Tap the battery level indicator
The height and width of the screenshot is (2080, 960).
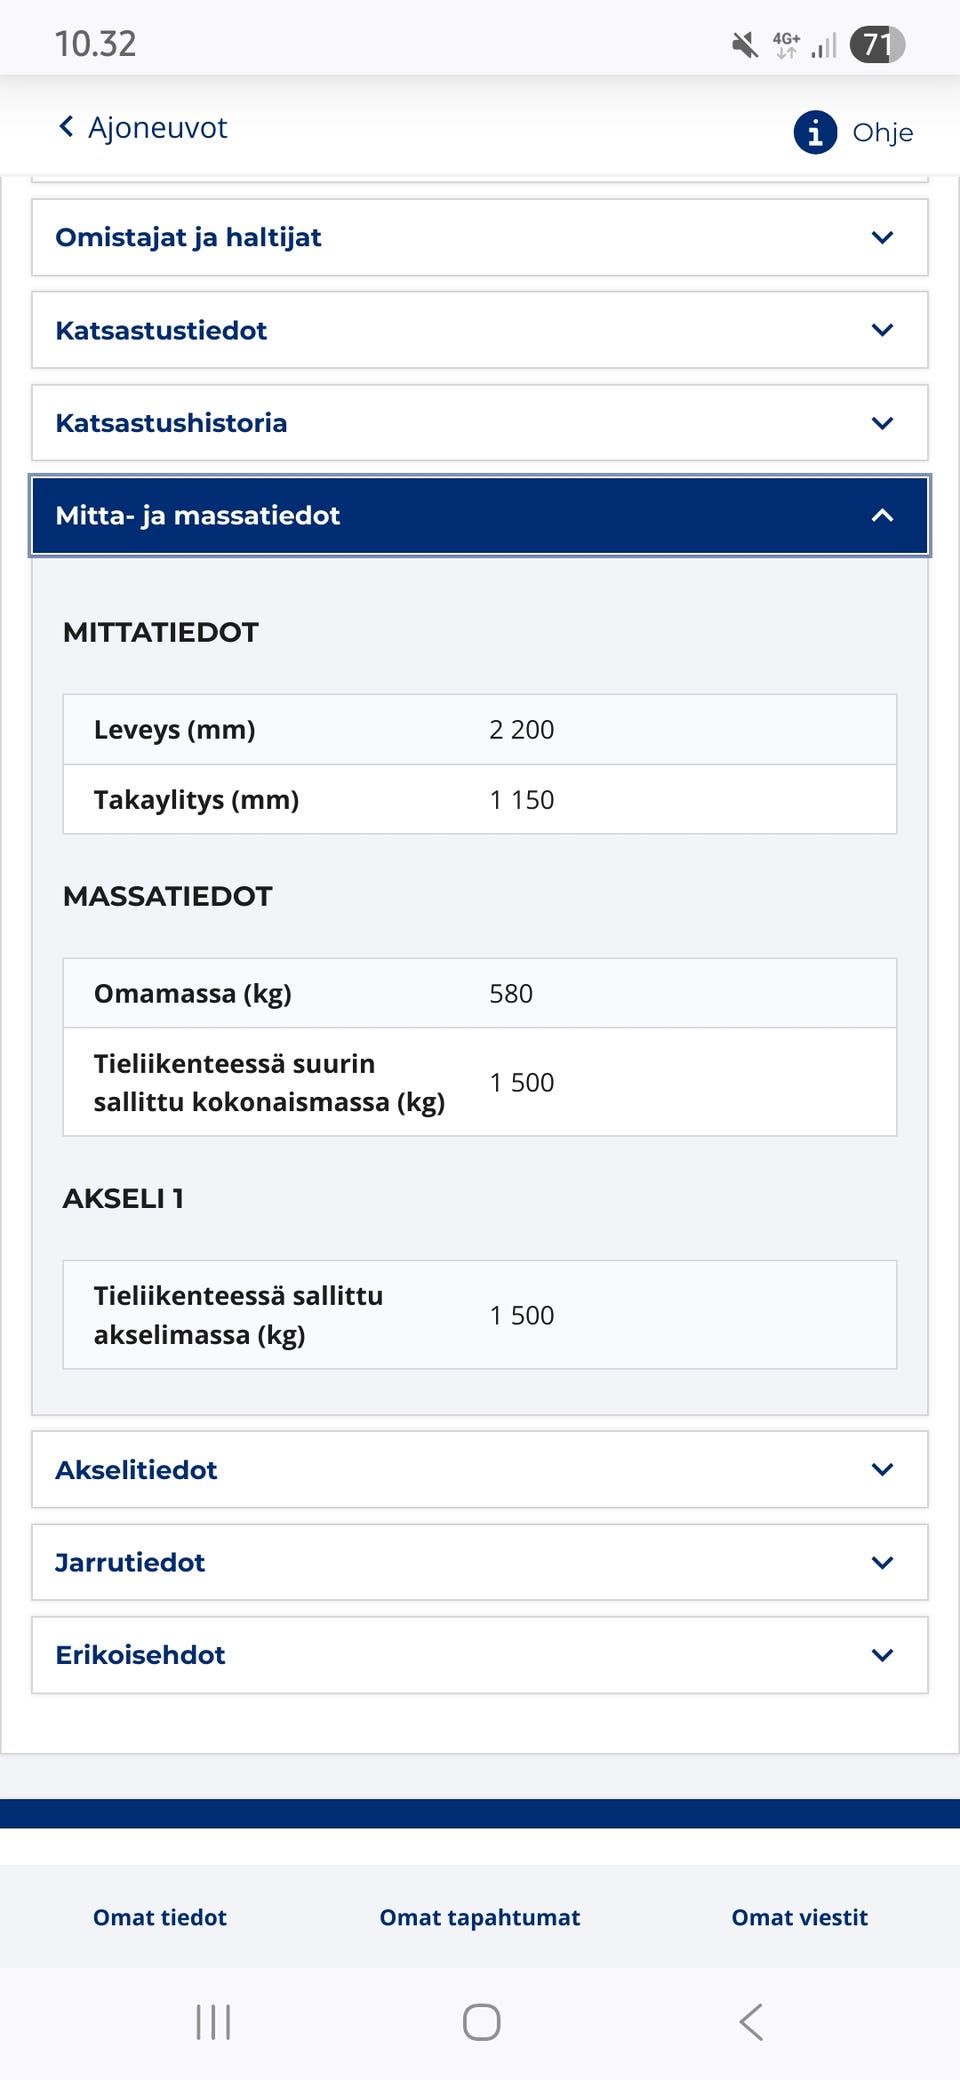click(877, 45)
